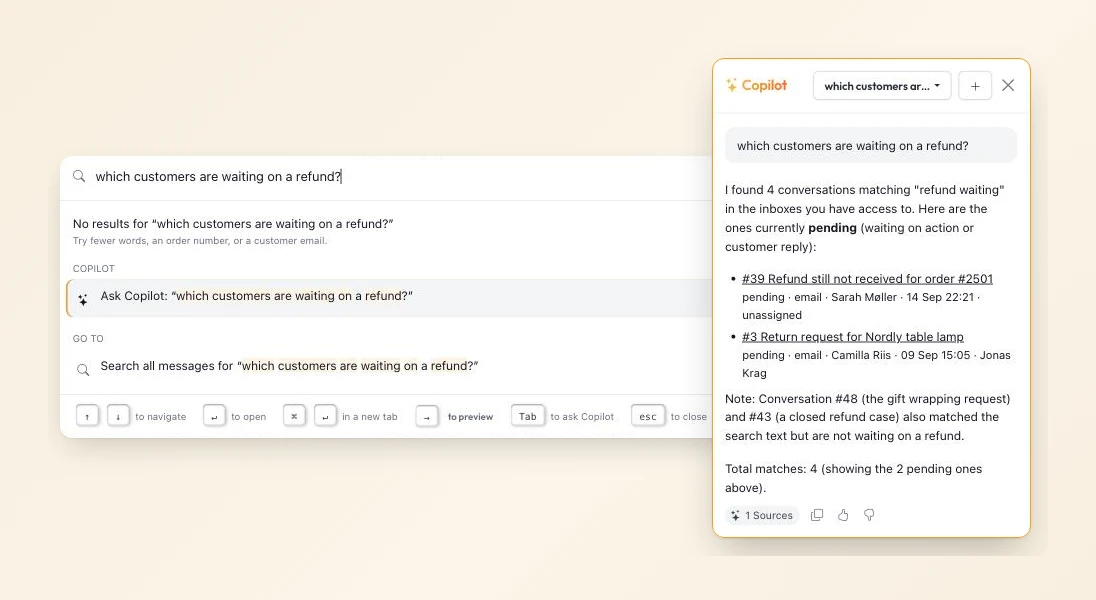Give thumbs down to Copilot answer
The image size is (1096, 600).
(x=869, y=515)
